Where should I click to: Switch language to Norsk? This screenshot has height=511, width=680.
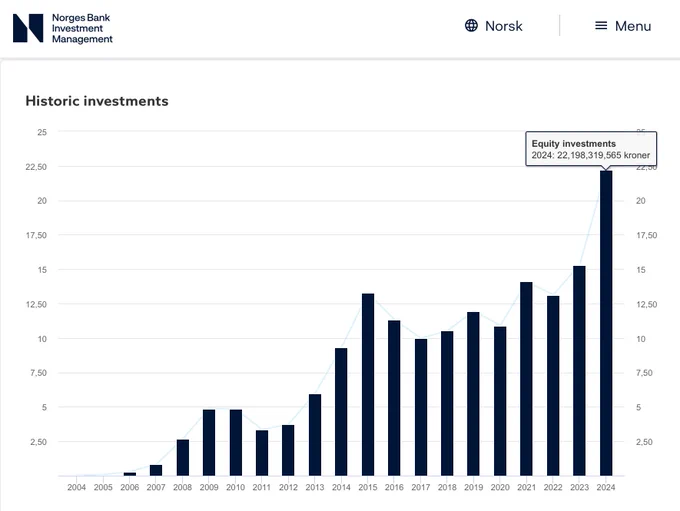point(503,26)
